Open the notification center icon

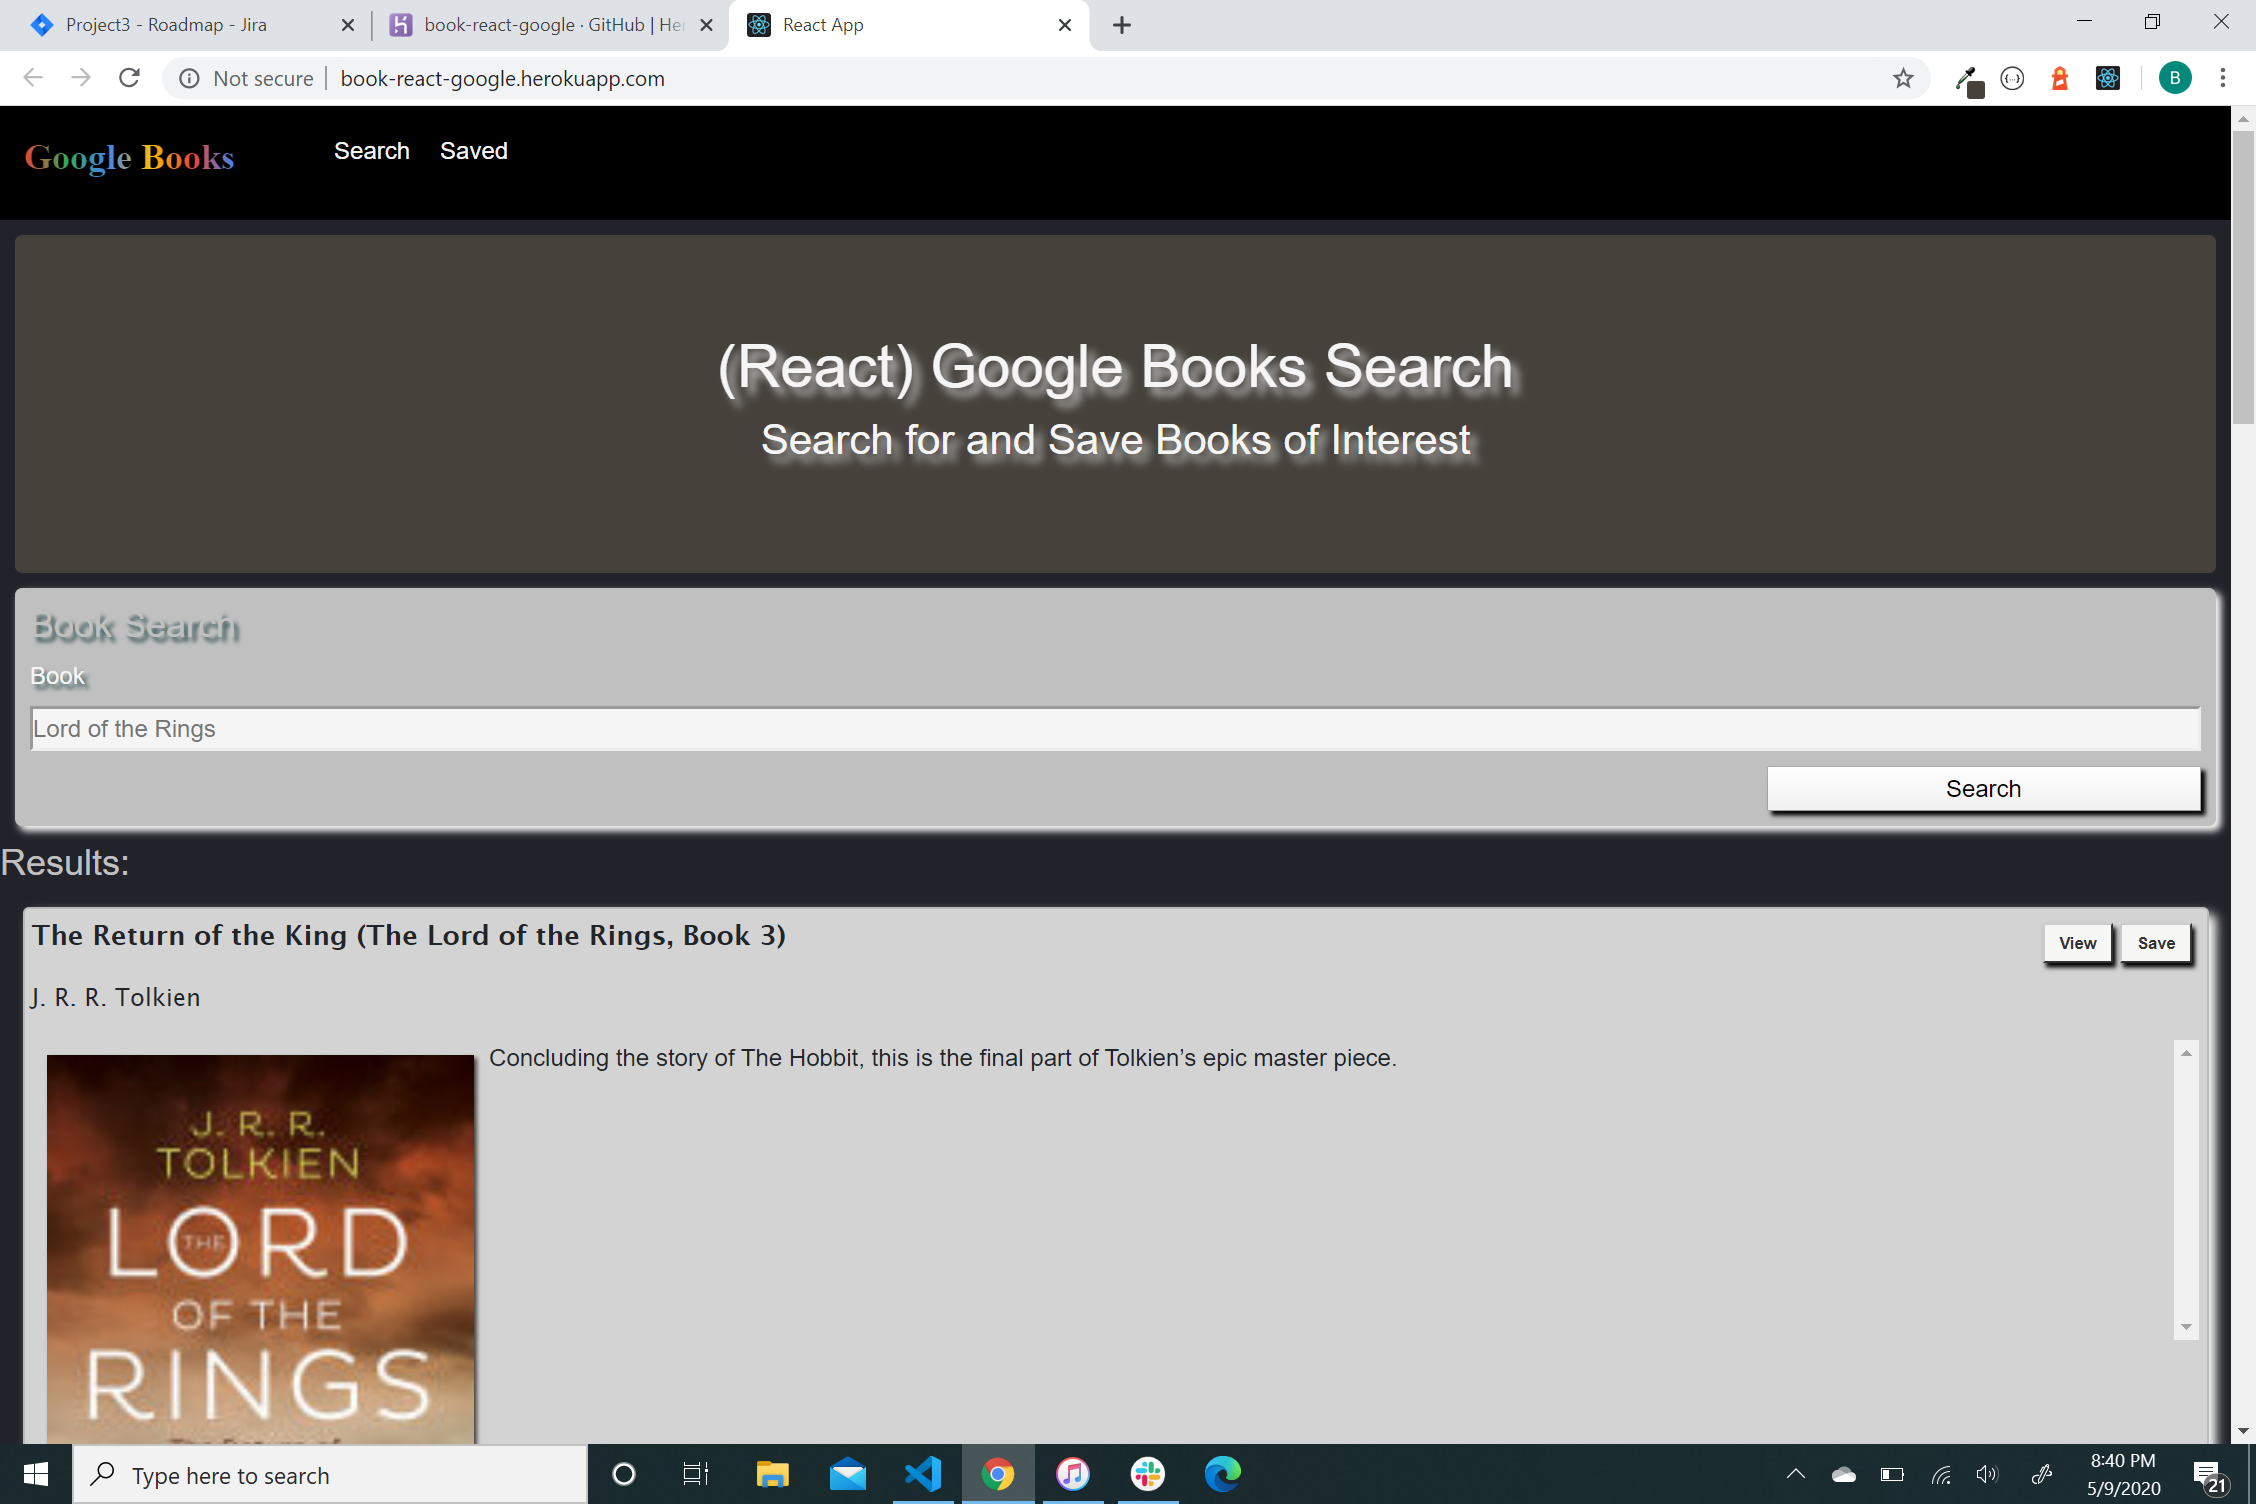2208,1476
